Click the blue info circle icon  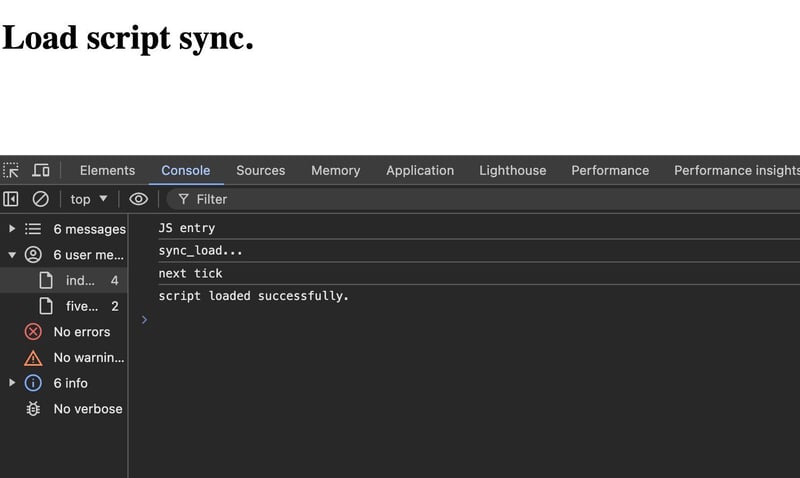(x=33, y=383)
